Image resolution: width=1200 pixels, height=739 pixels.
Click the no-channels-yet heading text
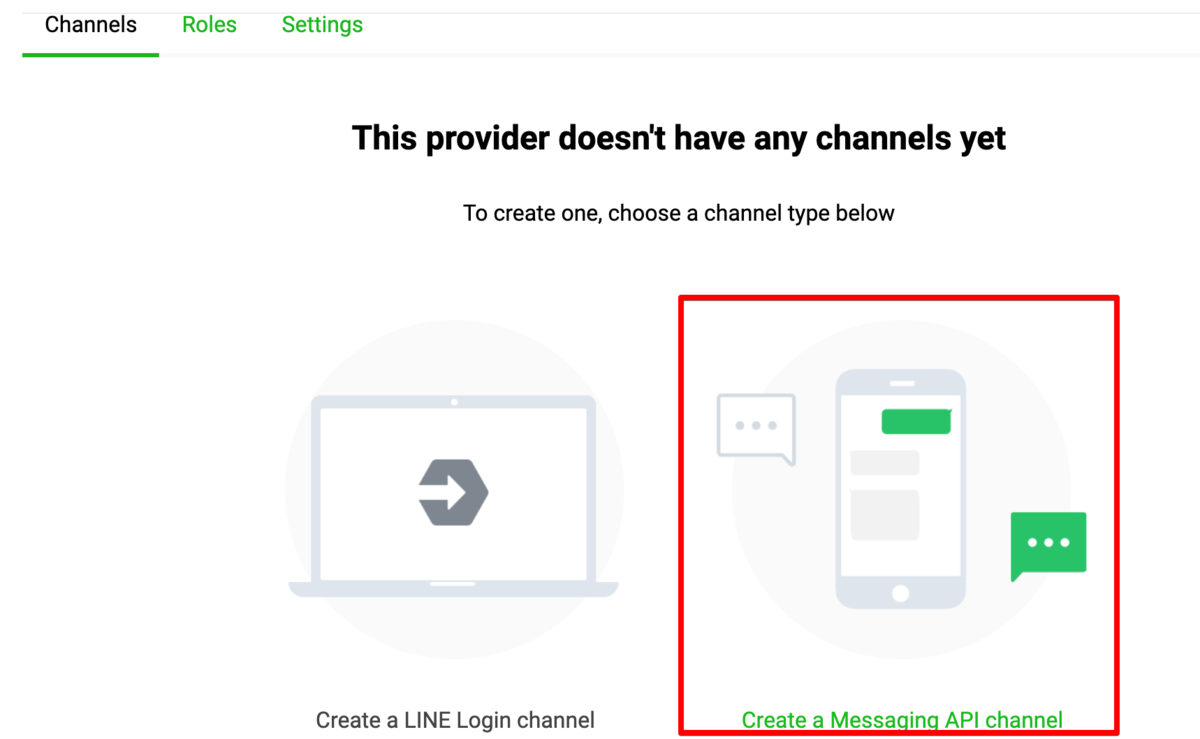[679, 138]
